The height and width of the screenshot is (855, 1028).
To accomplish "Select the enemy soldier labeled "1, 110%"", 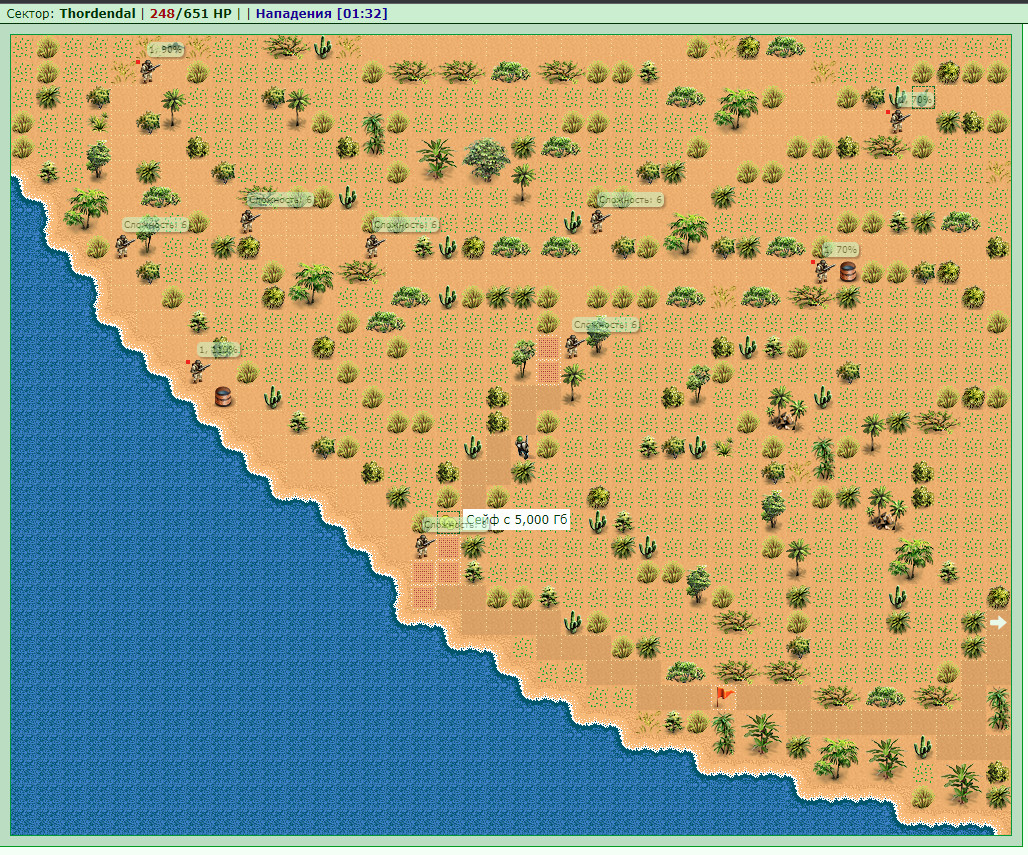I will [197, 370].
